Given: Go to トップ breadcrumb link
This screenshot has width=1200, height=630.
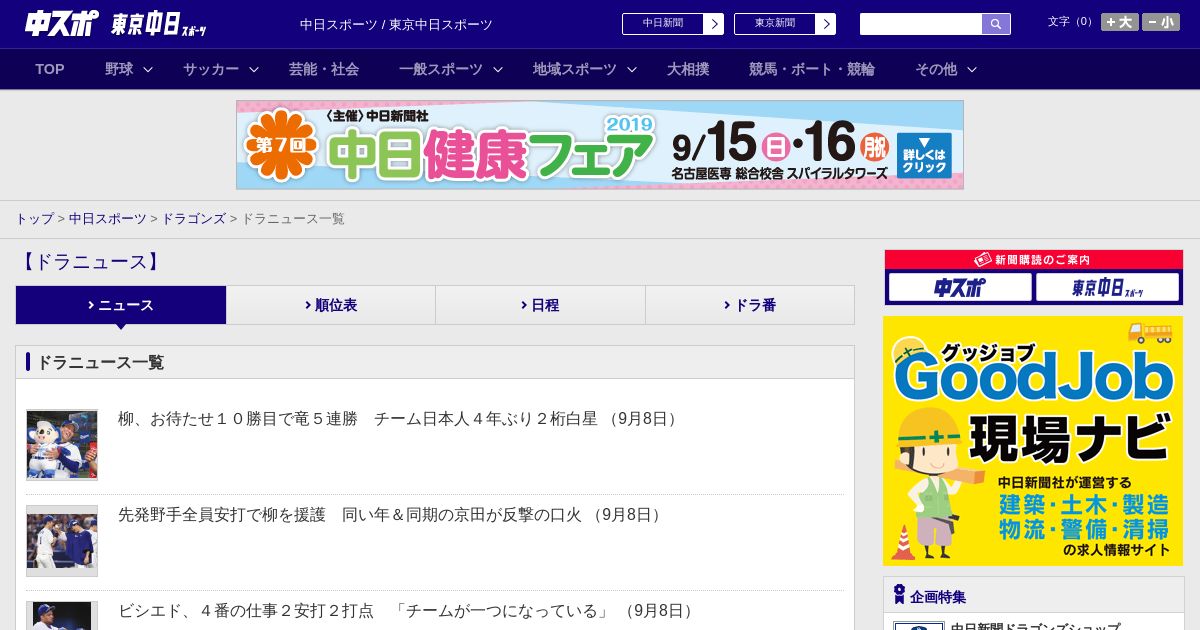Looking at the screenshot, I should point(34,219).
